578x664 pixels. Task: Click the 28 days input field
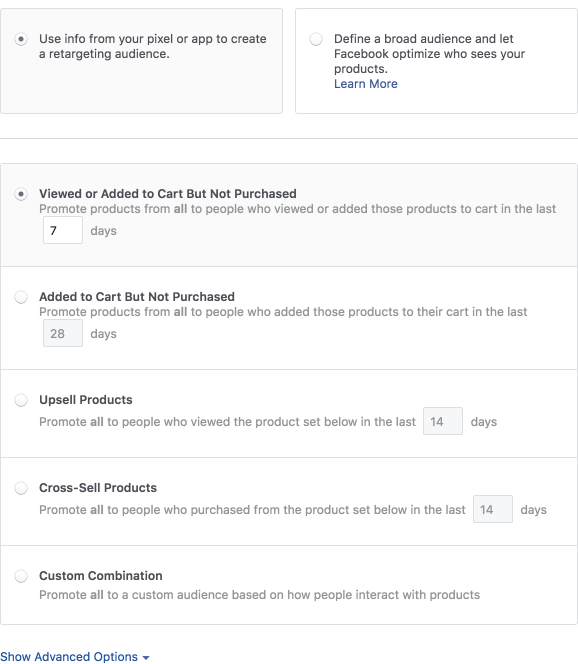tap(63, 333)
